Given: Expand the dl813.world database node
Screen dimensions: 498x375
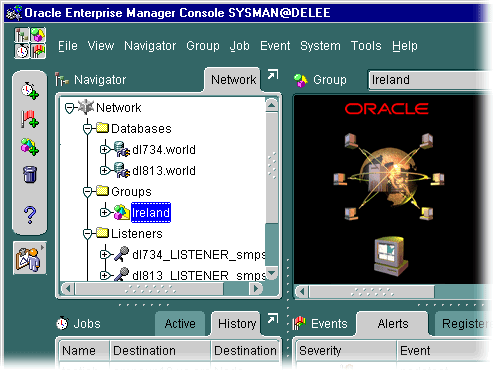Looking at the screenshot, I should pos(105,171).
